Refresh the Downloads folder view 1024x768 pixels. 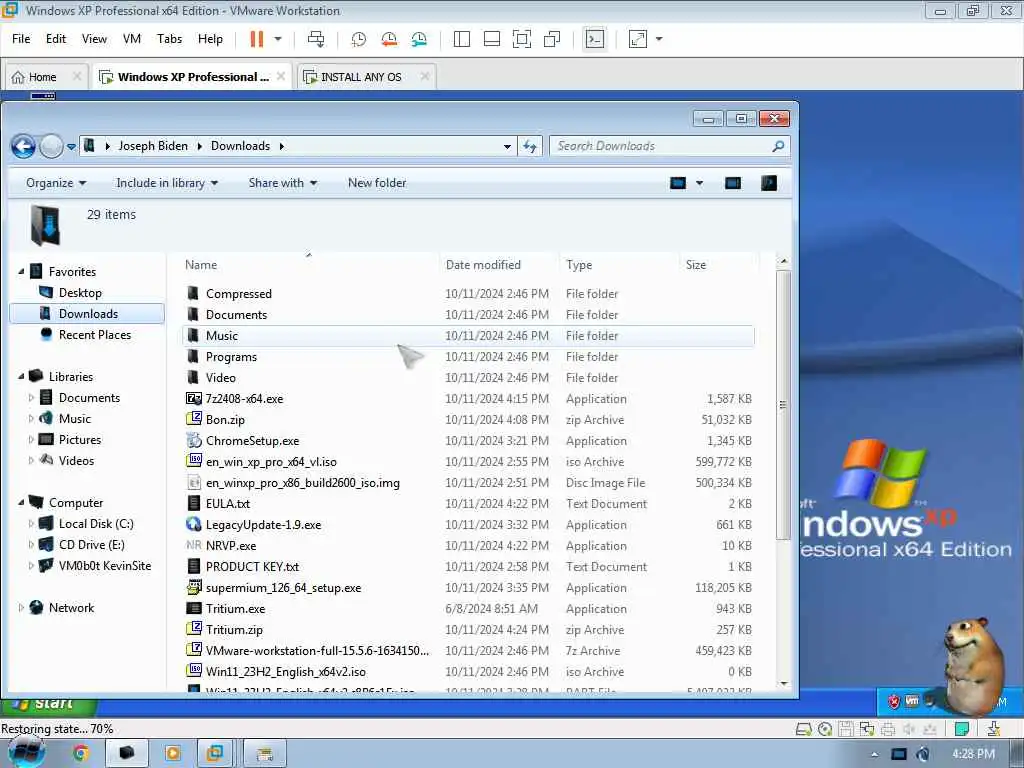coord(530,146)
